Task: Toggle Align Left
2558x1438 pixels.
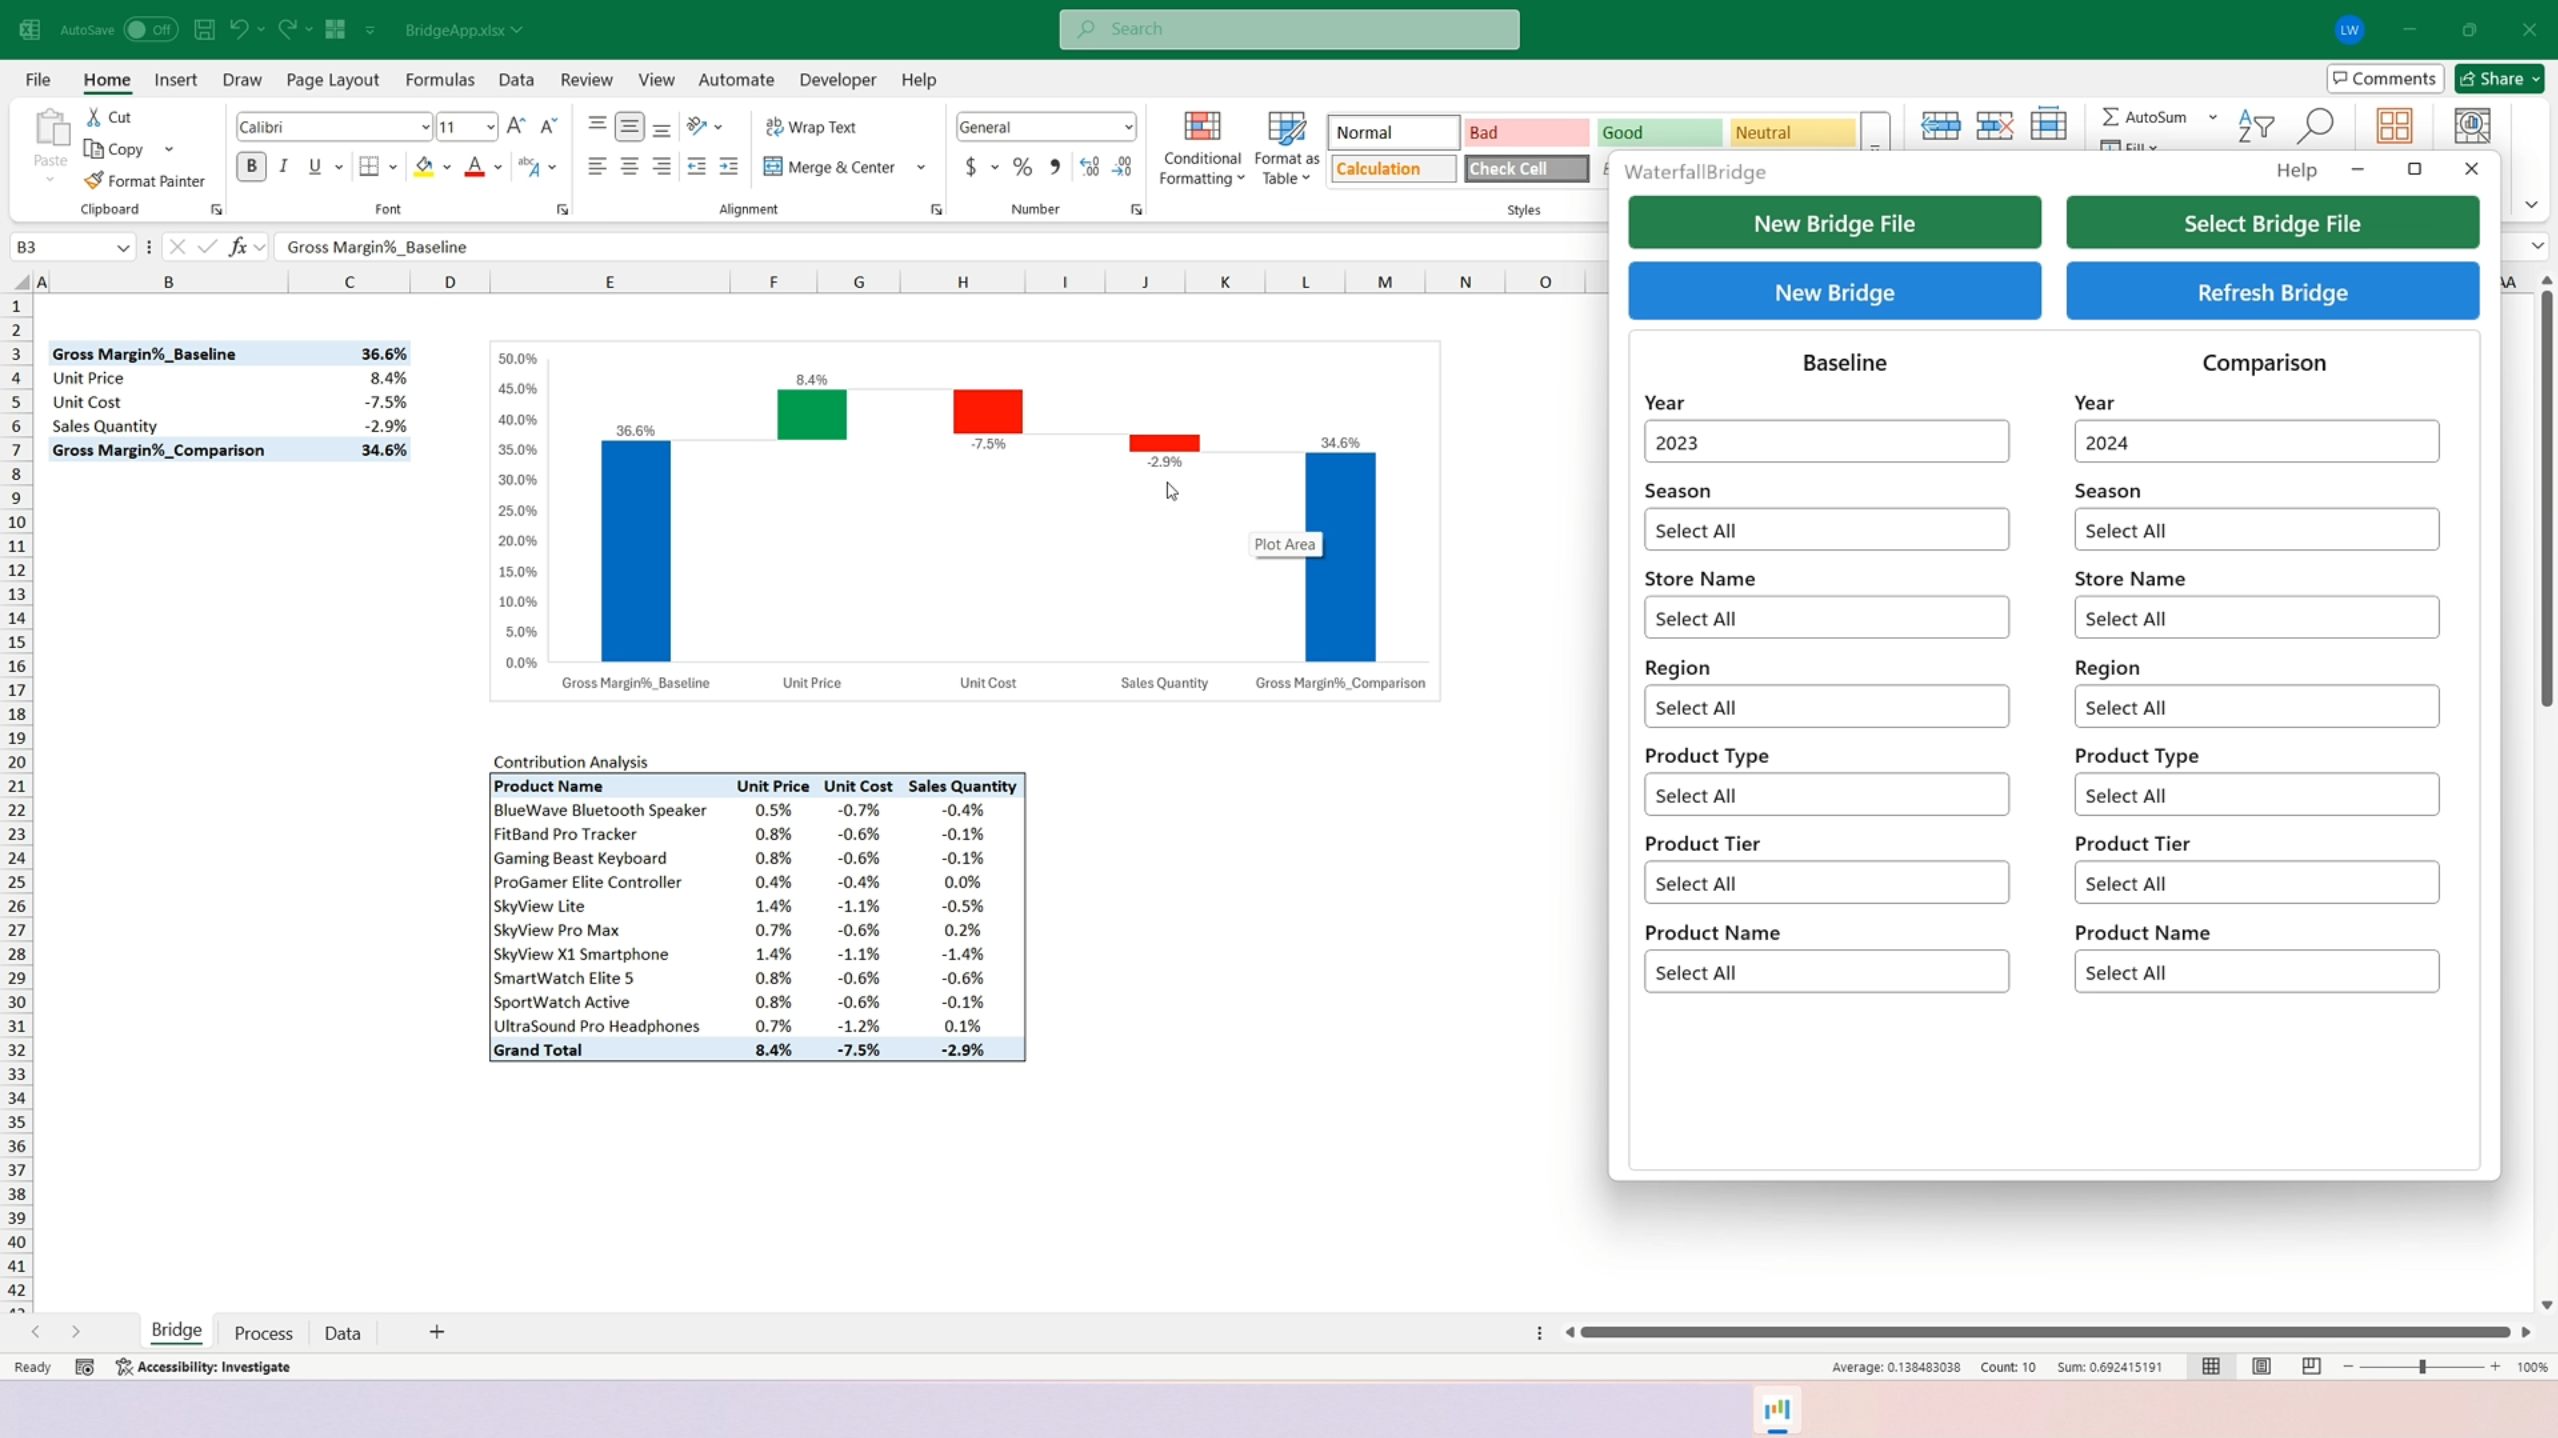Action: coord(597,166)
